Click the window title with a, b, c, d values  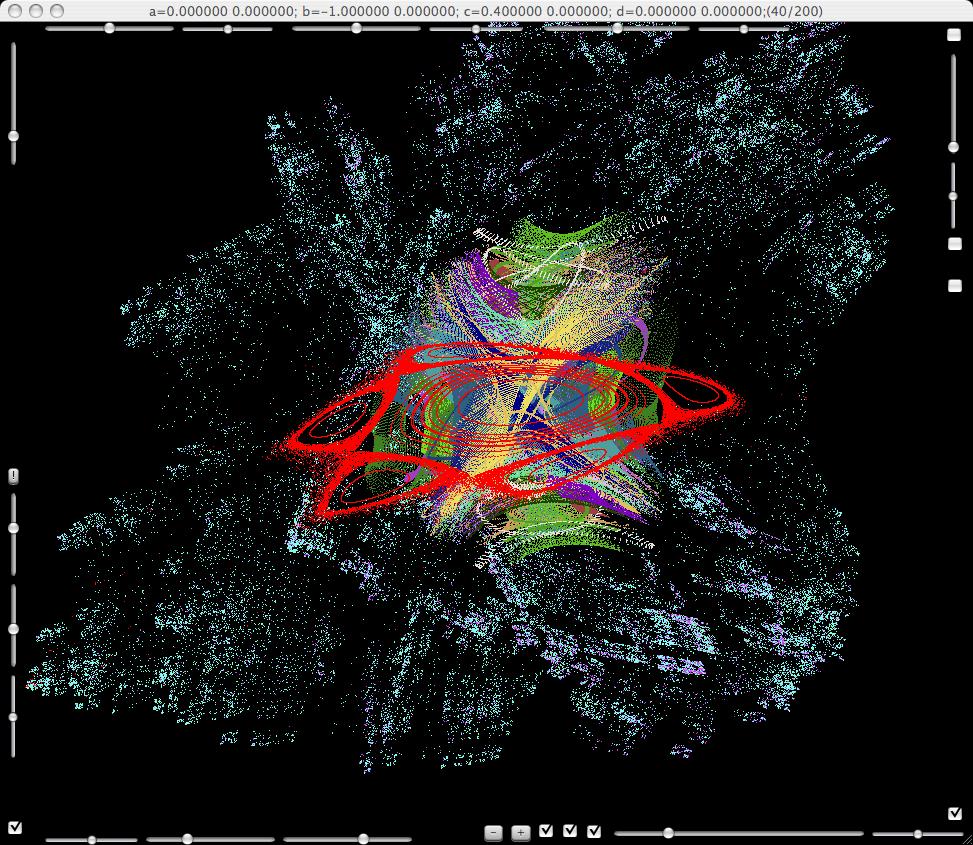click(486, 11)
